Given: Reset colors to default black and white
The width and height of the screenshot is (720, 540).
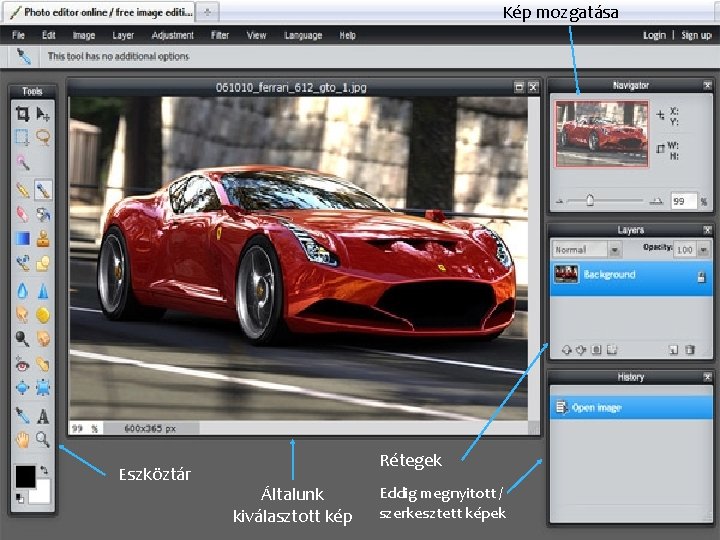Looking at the screenshot, I should point(19,498).
